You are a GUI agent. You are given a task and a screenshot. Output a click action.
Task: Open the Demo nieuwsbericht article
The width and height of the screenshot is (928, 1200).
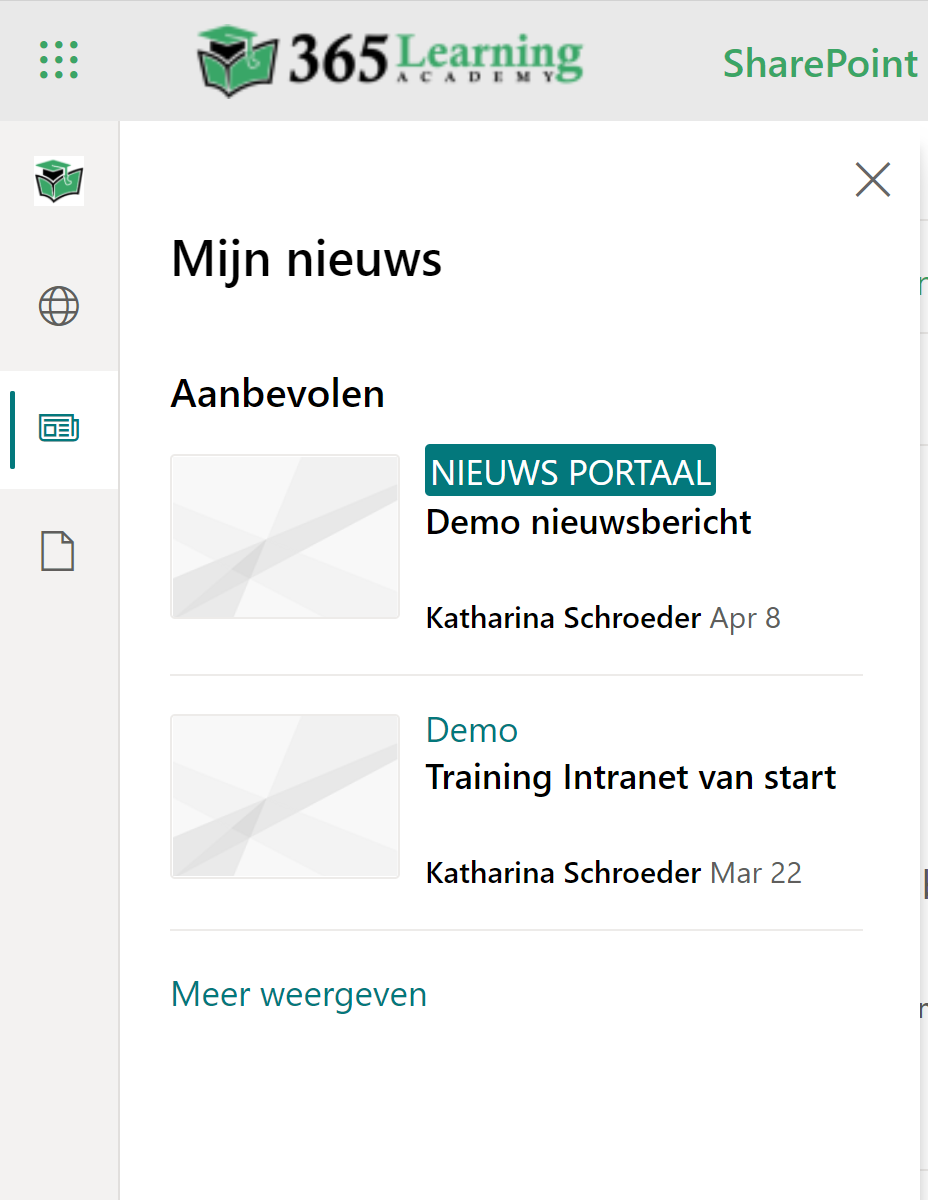point(588,522)
